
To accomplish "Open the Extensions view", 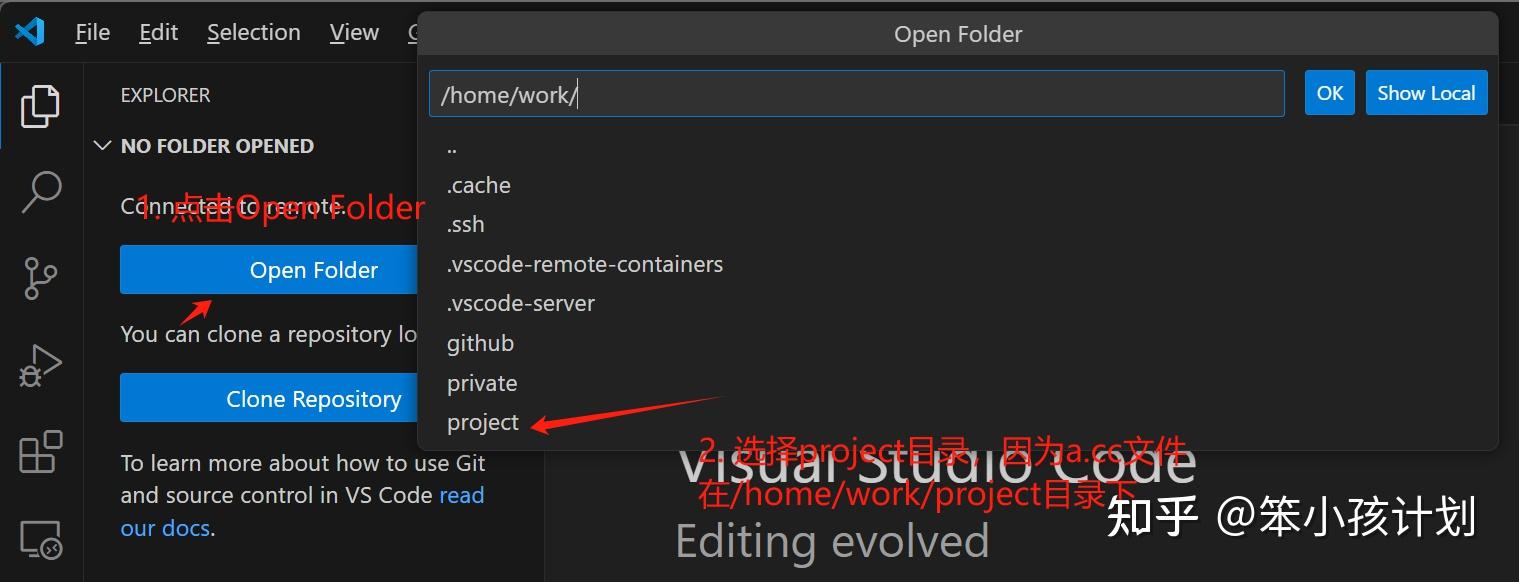I will 40,452.
